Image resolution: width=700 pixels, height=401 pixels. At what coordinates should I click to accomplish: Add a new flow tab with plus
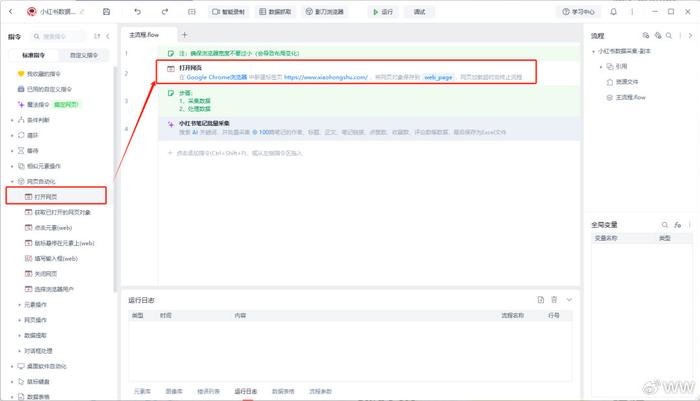pos(184,34)
